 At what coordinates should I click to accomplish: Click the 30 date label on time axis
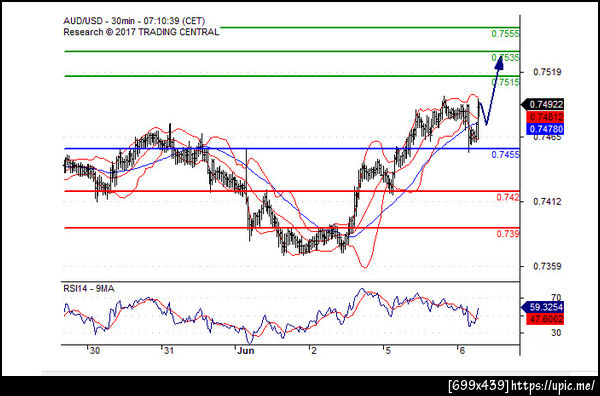(95, 351)
